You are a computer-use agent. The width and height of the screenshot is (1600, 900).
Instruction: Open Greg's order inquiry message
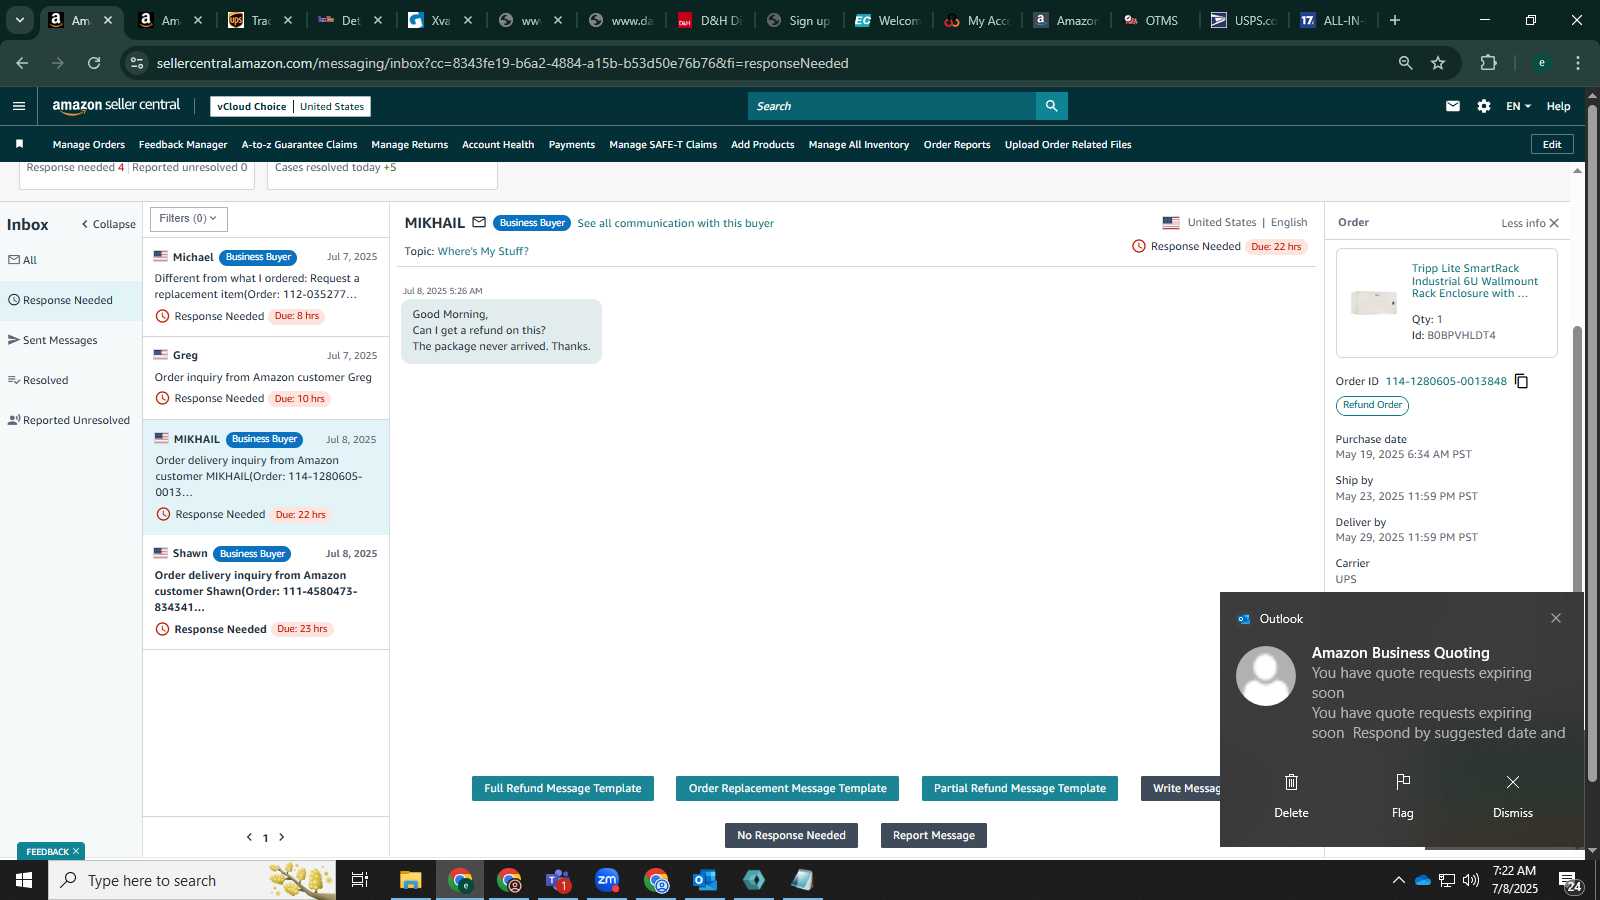point(266,378)
